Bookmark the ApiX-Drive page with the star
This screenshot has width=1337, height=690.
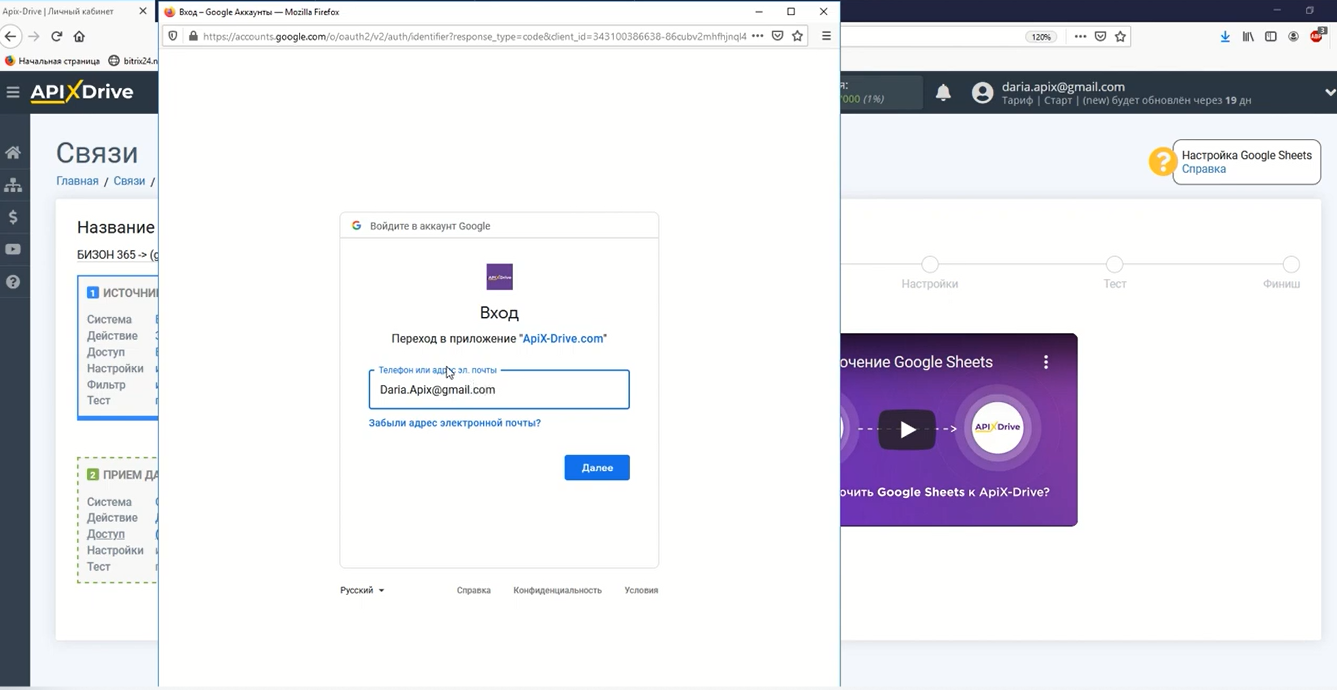(1121, 37)
